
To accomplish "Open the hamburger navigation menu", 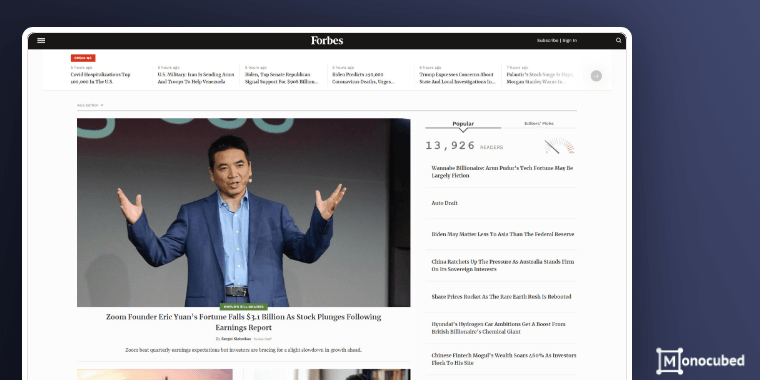I will pyautogui.click(x=41, y=41).
